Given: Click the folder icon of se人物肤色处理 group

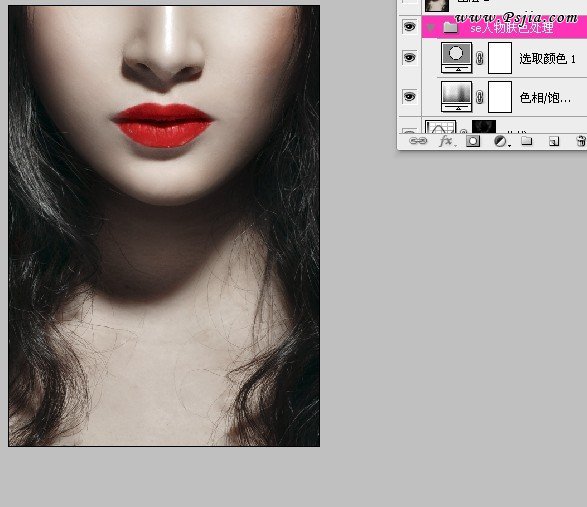Looking at the screenshot, I should point(450,27).
